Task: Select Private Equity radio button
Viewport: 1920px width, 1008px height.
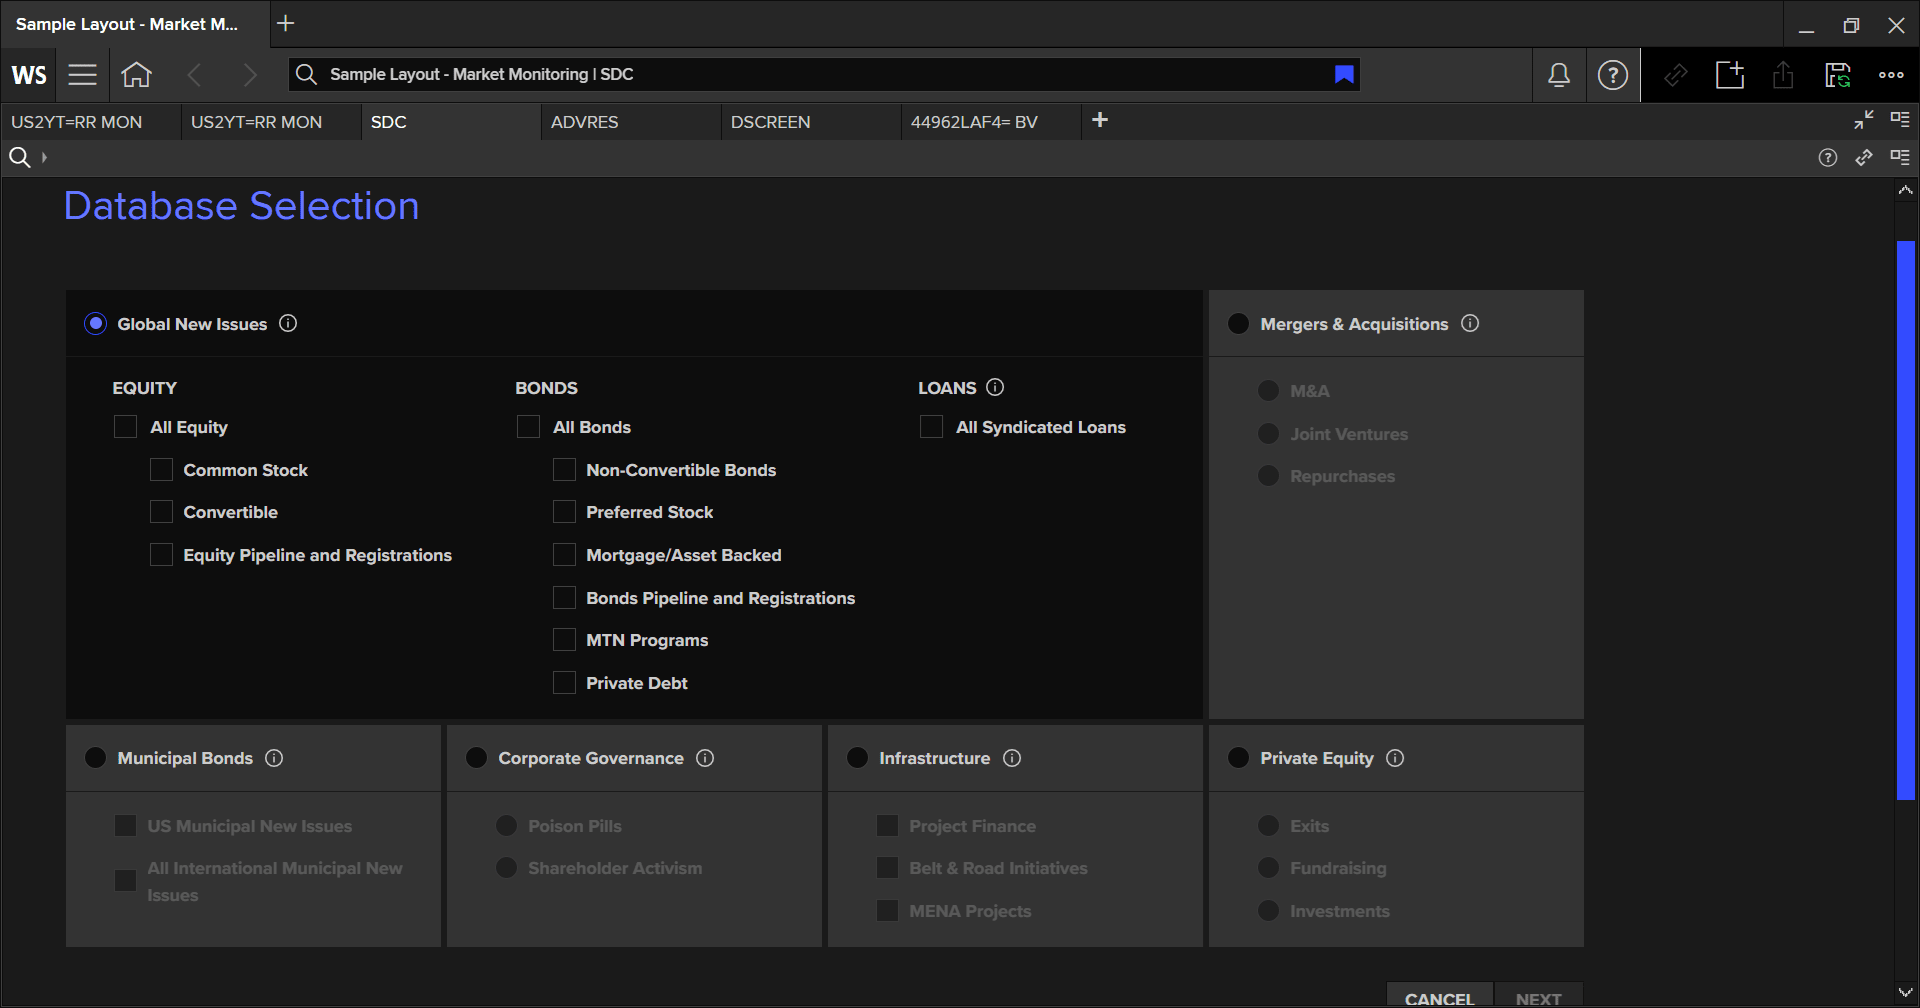Action: pos(1238,758)
